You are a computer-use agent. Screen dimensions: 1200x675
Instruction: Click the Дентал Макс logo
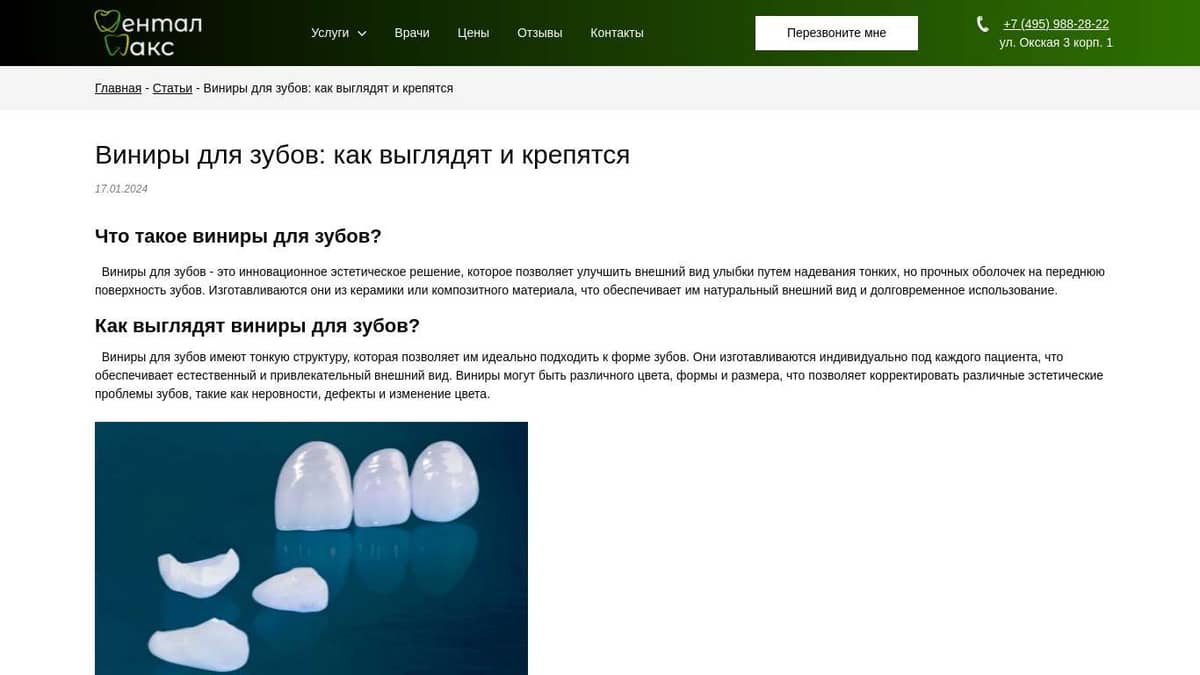[146, 31]
